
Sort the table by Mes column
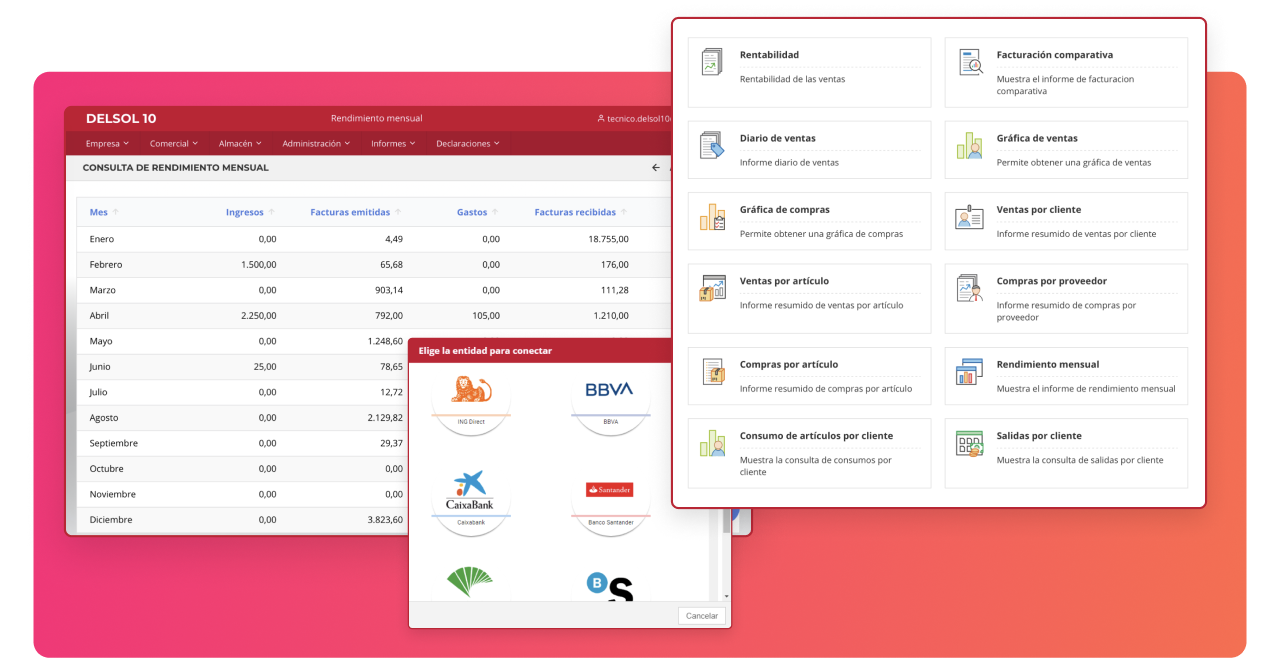[99, 212]
